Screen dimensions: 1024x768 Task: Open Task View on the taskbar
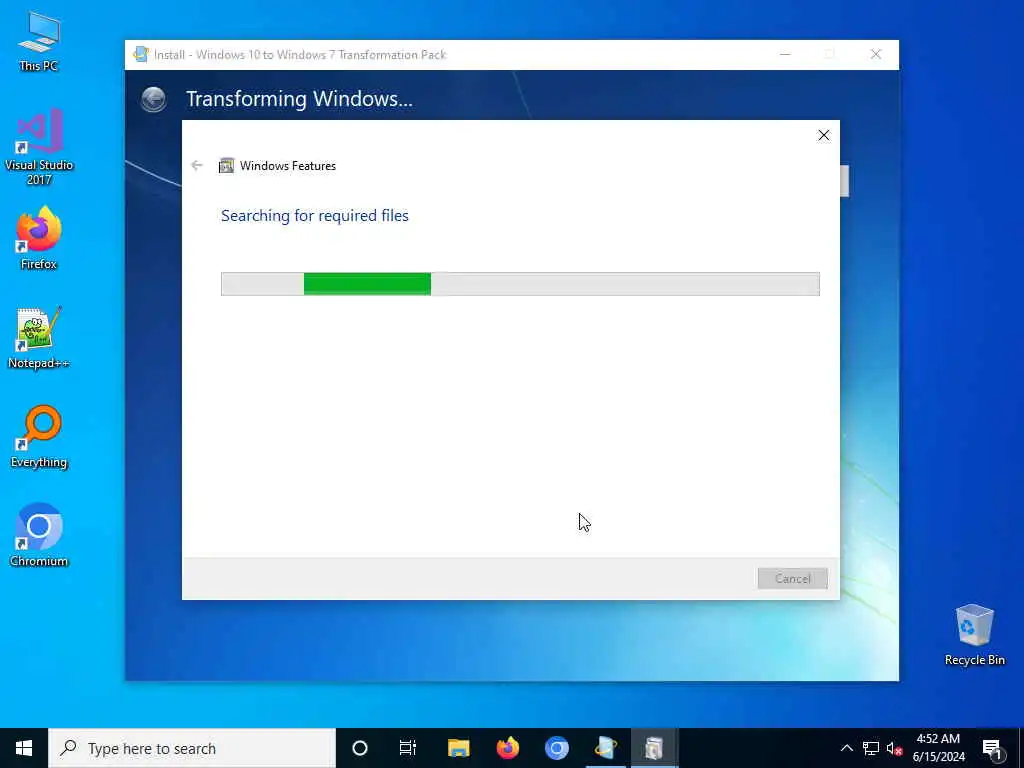pos(408,748)
